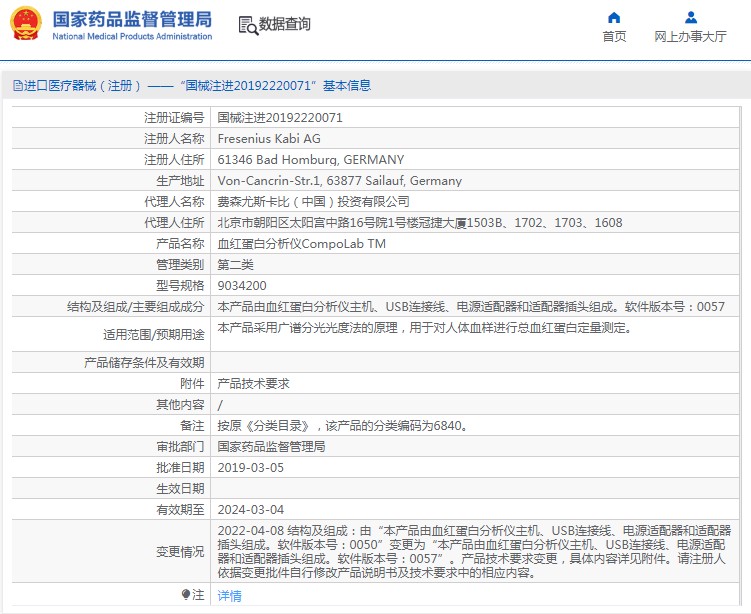
Task: Click the 适用范围/预期用途 label
Action: click(x=154, y=335)
